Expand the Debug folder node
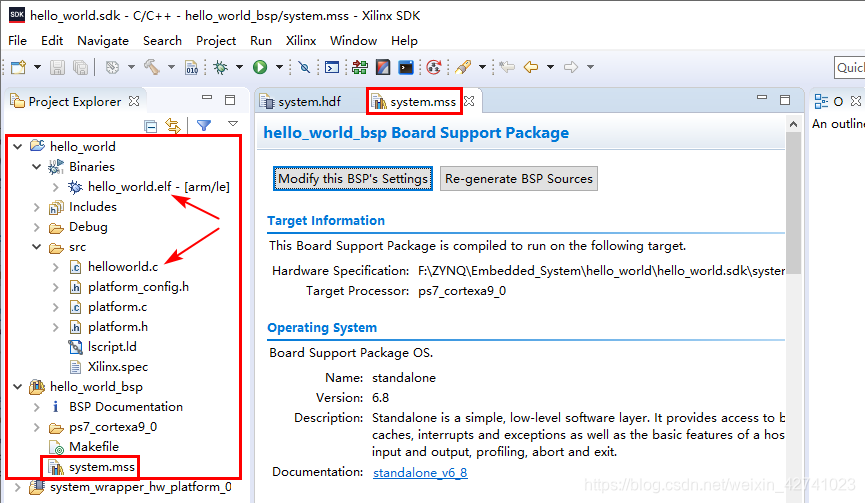The image size is (865, 503). pyautogui.click(x=36, y=227)
